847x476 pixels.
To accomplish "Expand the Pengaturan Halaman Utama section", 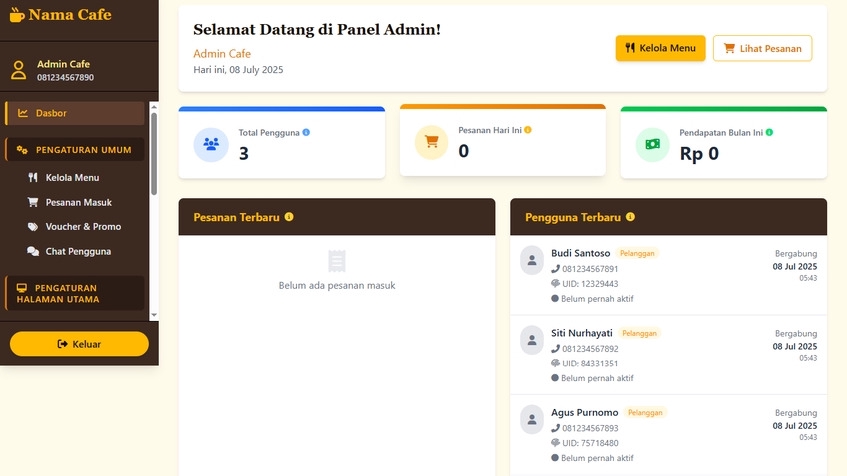I will 76,293.
